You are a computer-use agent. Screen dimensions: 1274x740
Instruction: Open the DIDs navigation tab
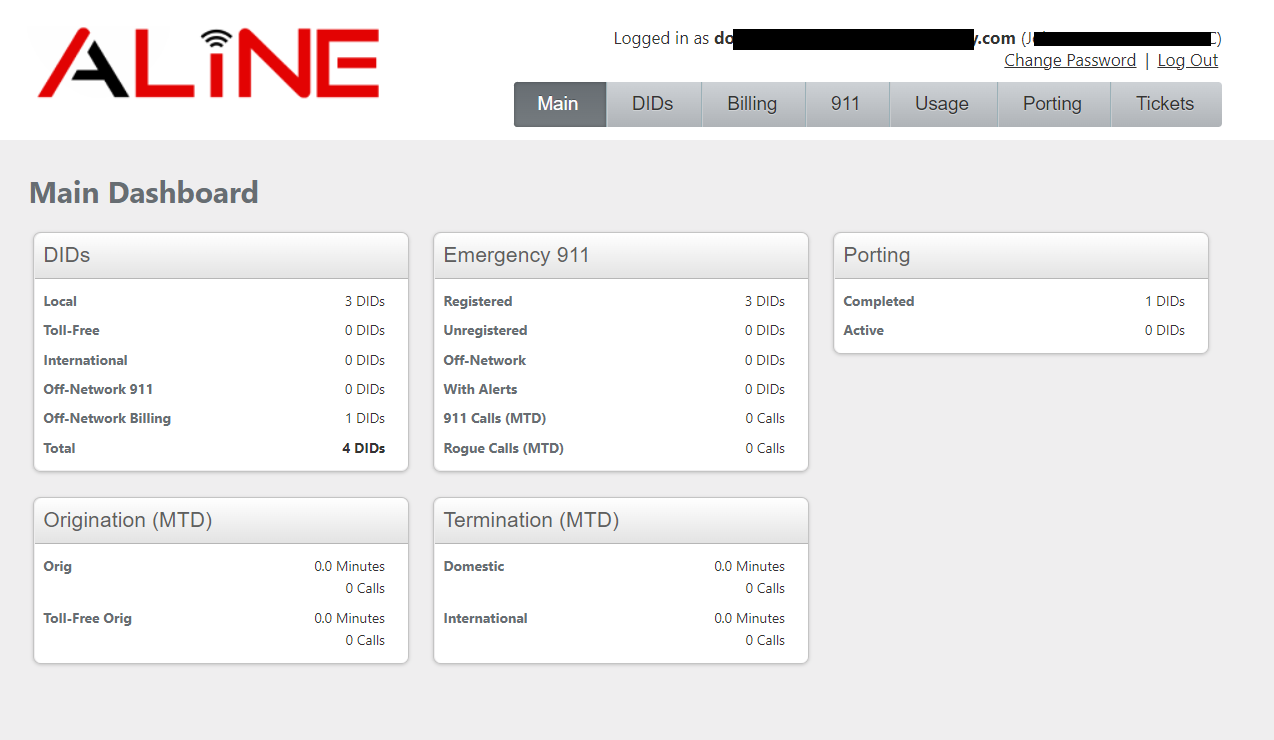(653, 103)
